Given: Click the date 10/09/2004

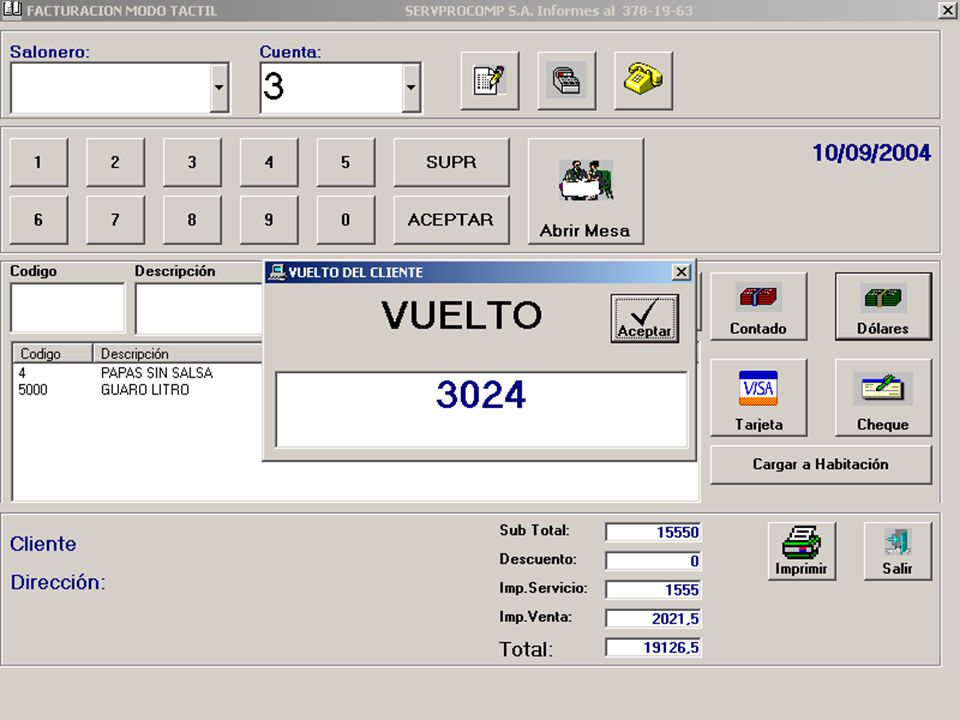Looking at the screenshot, I should pyautogui.click(x=871, y=152).
